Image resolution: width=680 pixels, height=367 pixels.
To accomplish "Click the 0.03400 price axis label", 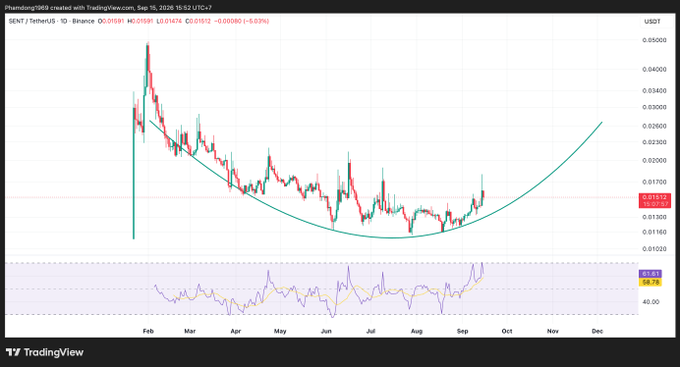I will (654, 91).
